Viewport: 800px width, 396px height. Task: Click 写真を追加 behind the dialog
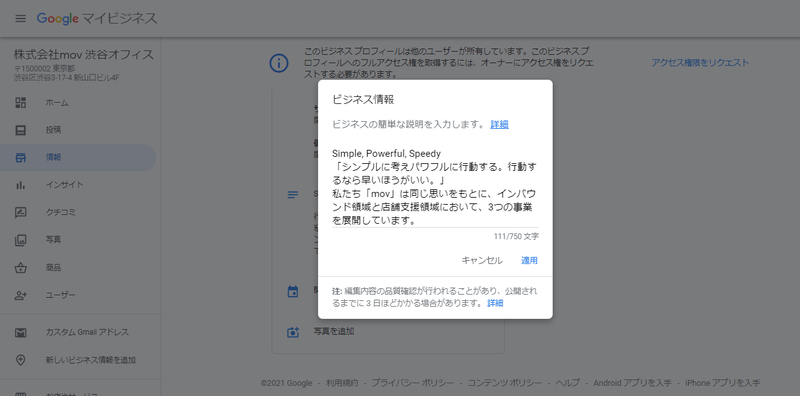coord(334,332)
